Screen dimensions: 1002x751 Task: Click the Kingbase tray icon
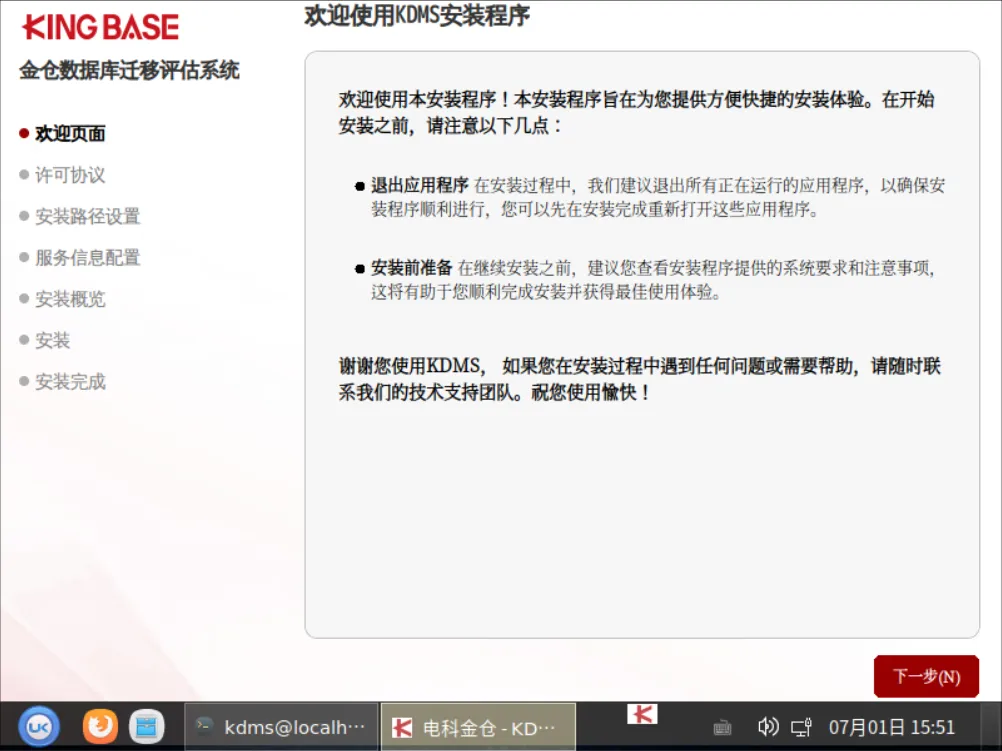click(x=642, y=714)
